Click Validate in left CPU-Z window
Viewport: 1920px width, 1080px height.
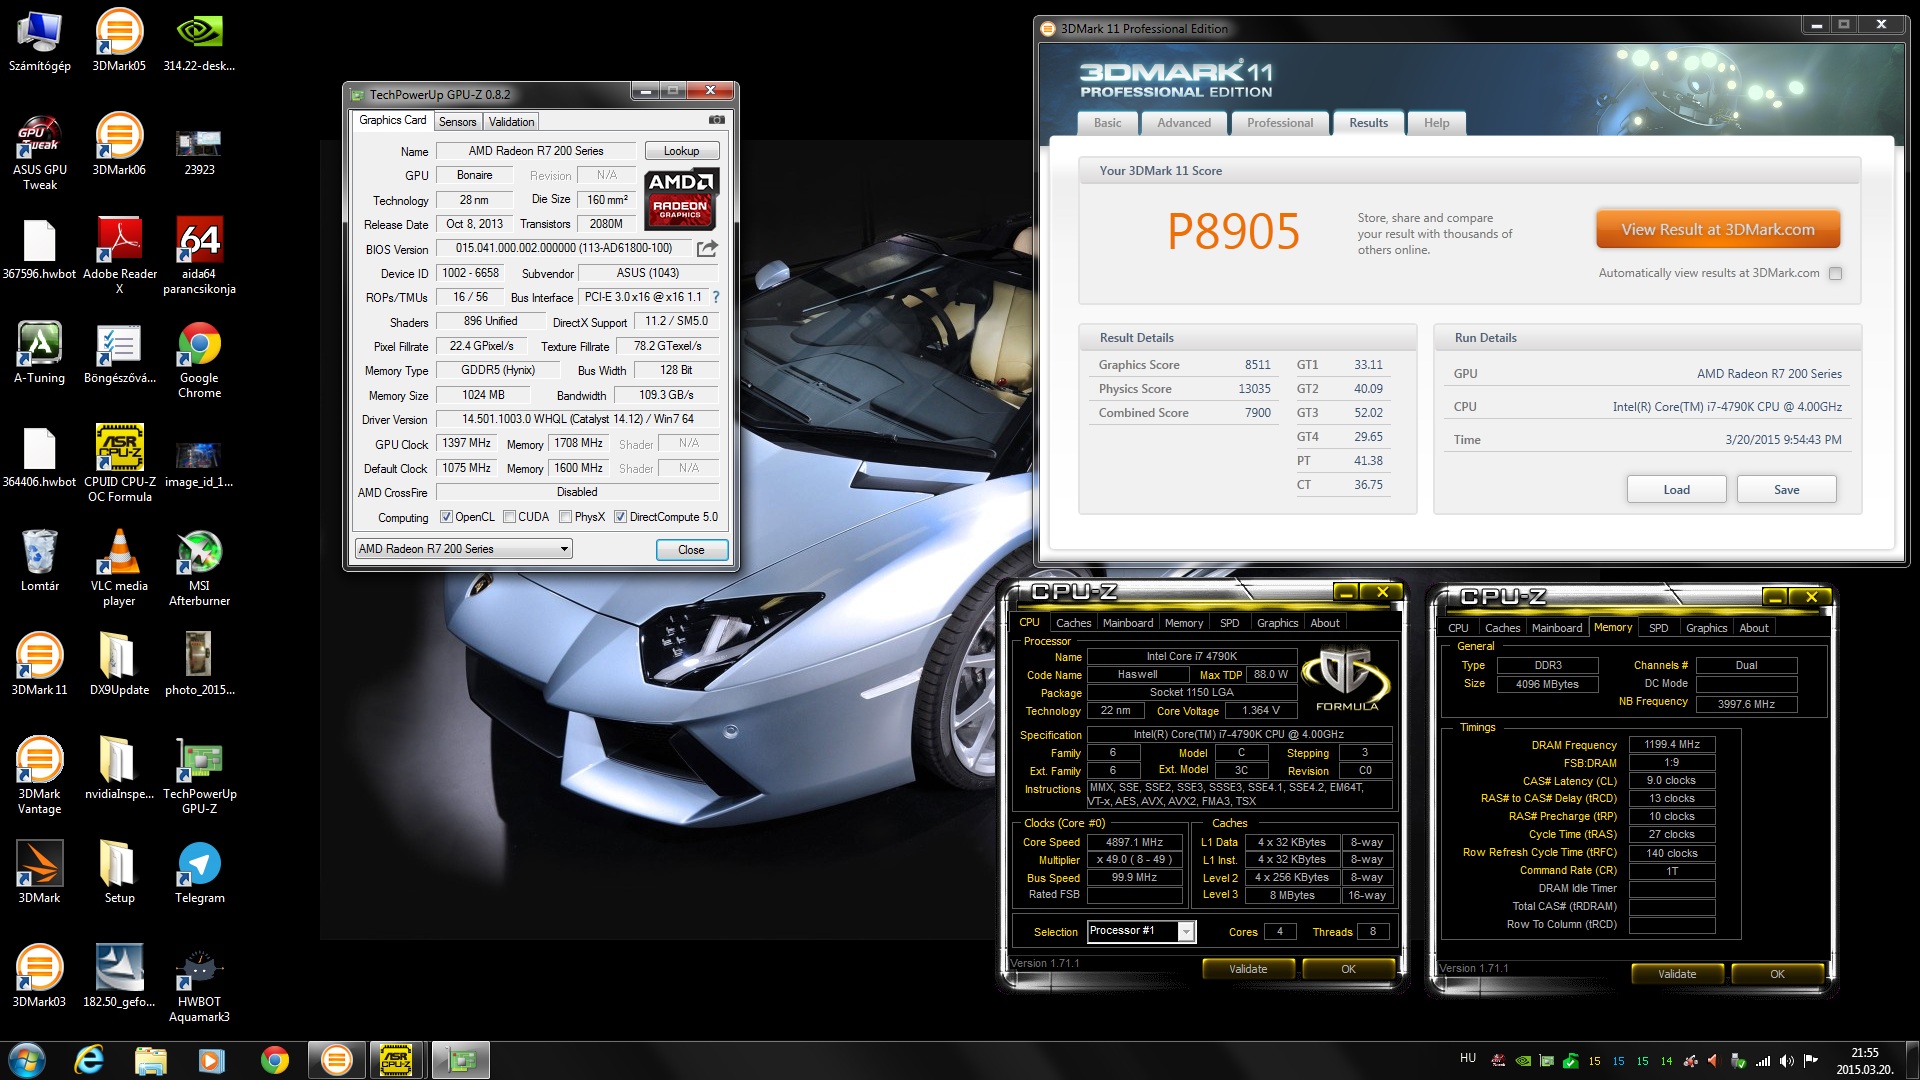[1247, 969]
